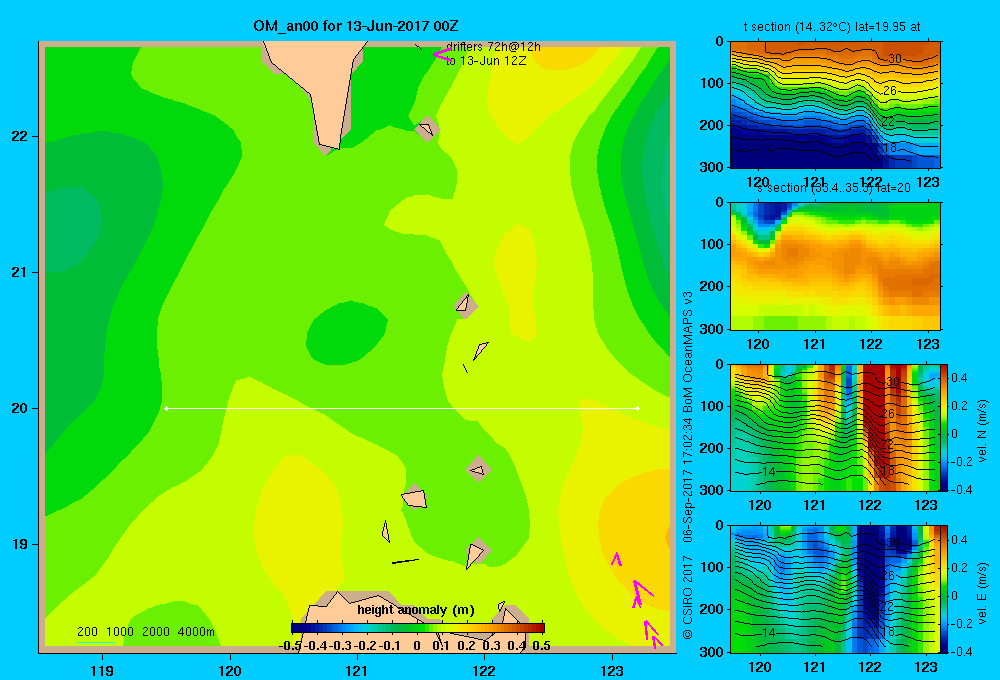The image size is (1000, 680).
Task: Click the vertical CSIRO BoM OceanMAPS v3 credit text
Action: [x=688, y=466]
